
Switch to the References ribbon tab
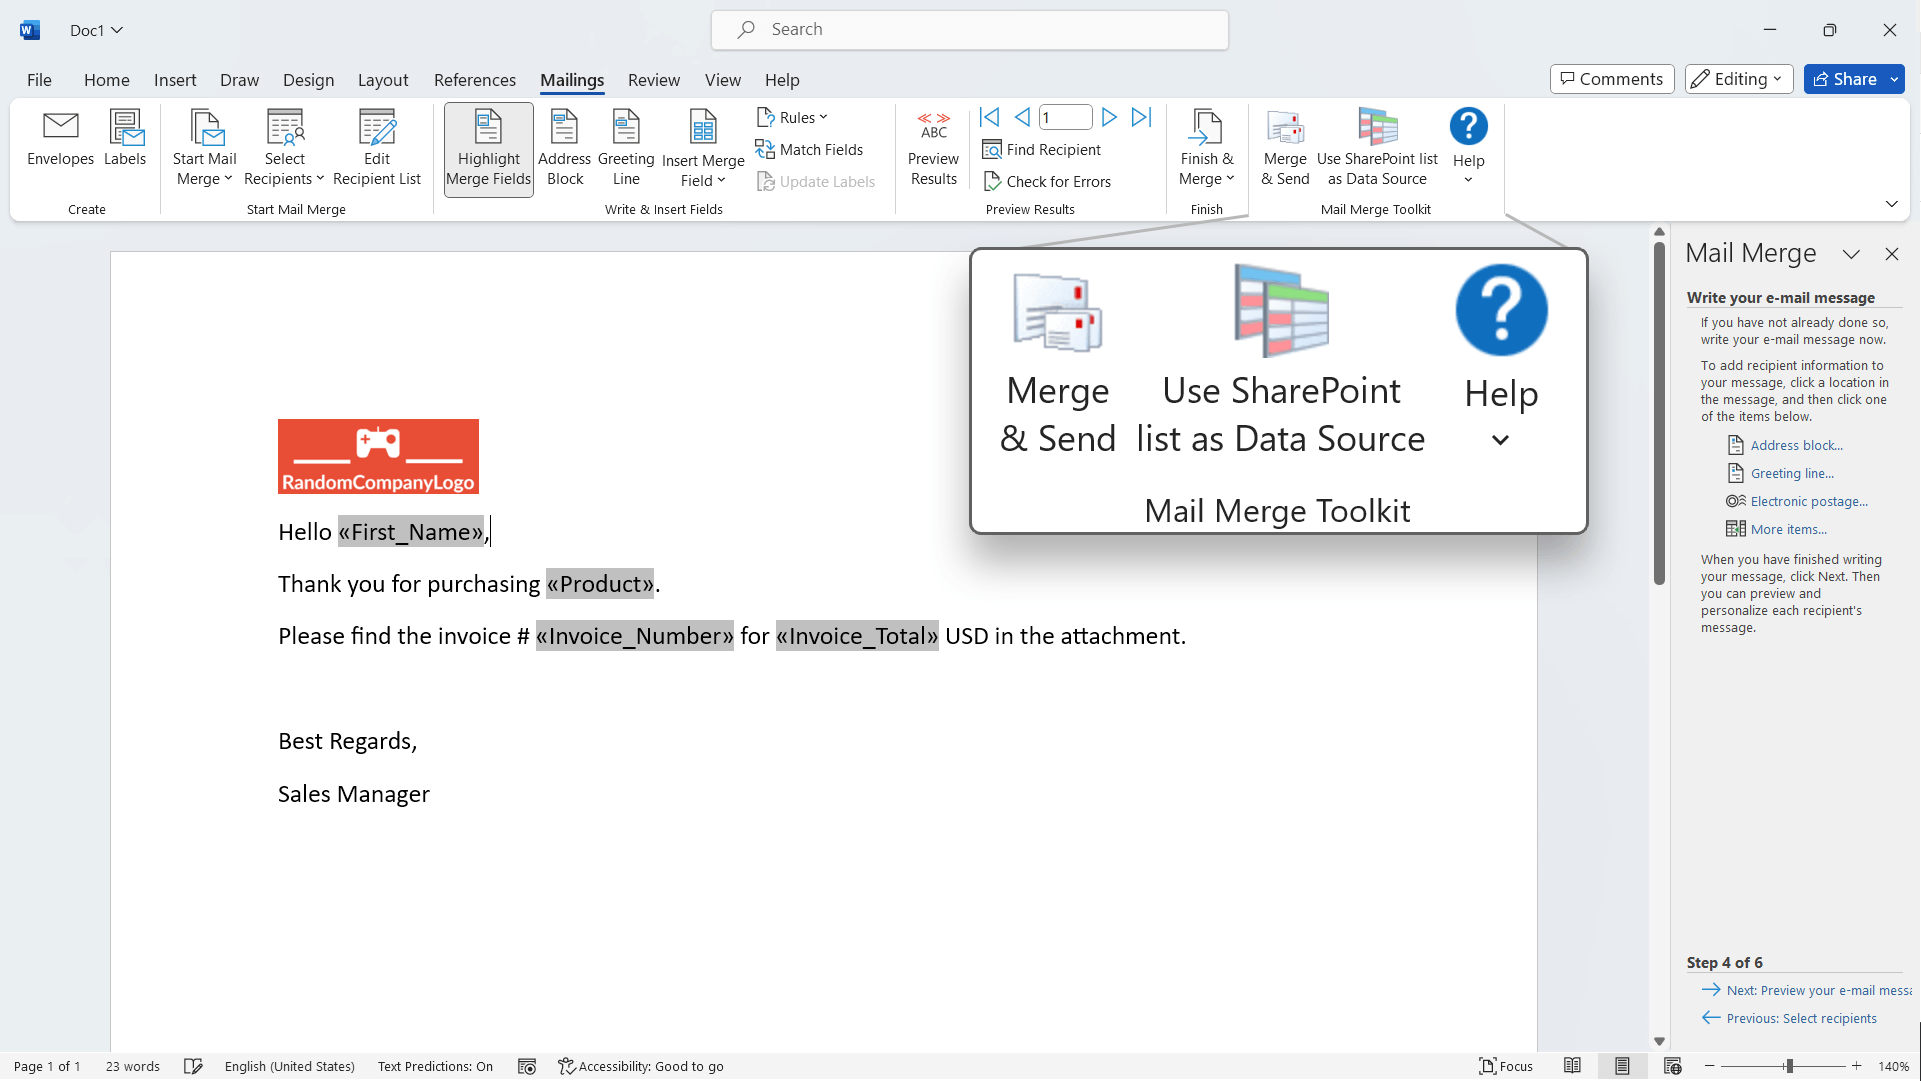(x=475, y=80)
